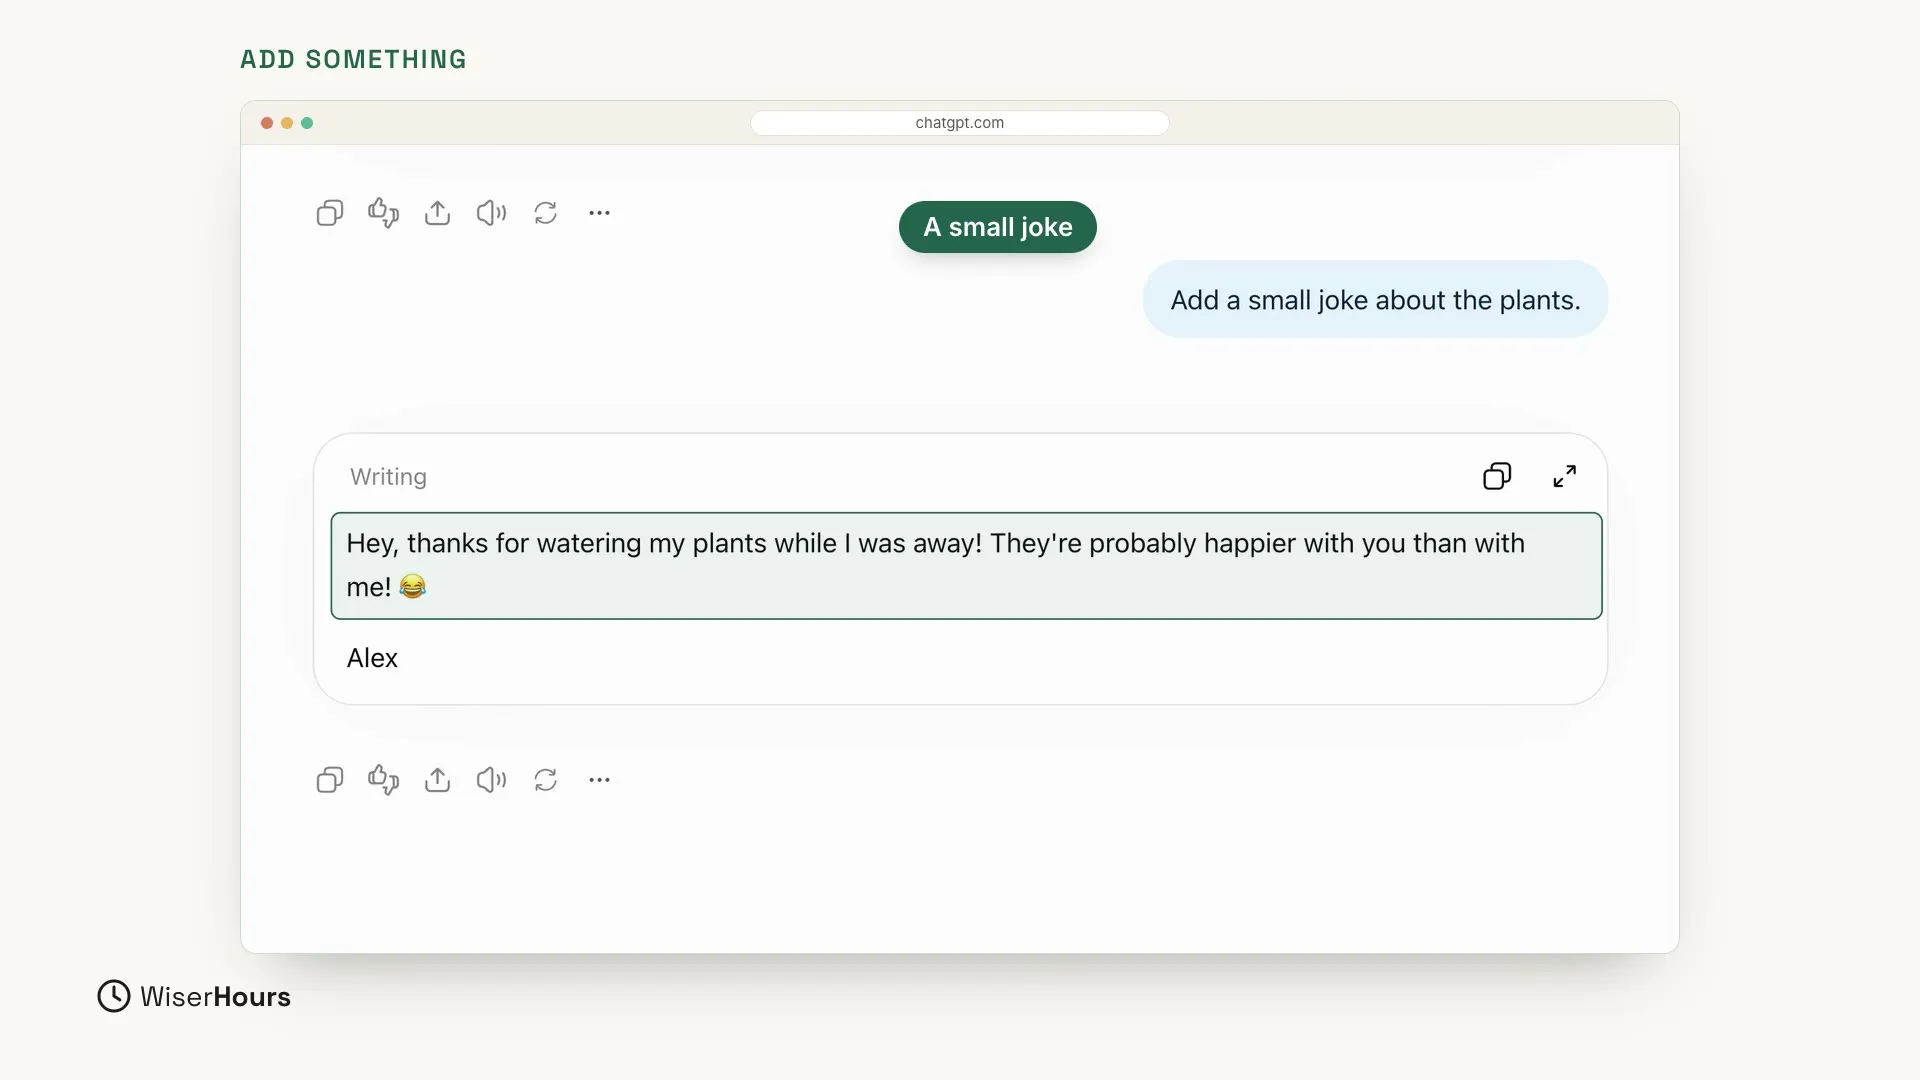Rate lower response with thumbs icon
This screenshot has width=1920, height=1080.
384,780
